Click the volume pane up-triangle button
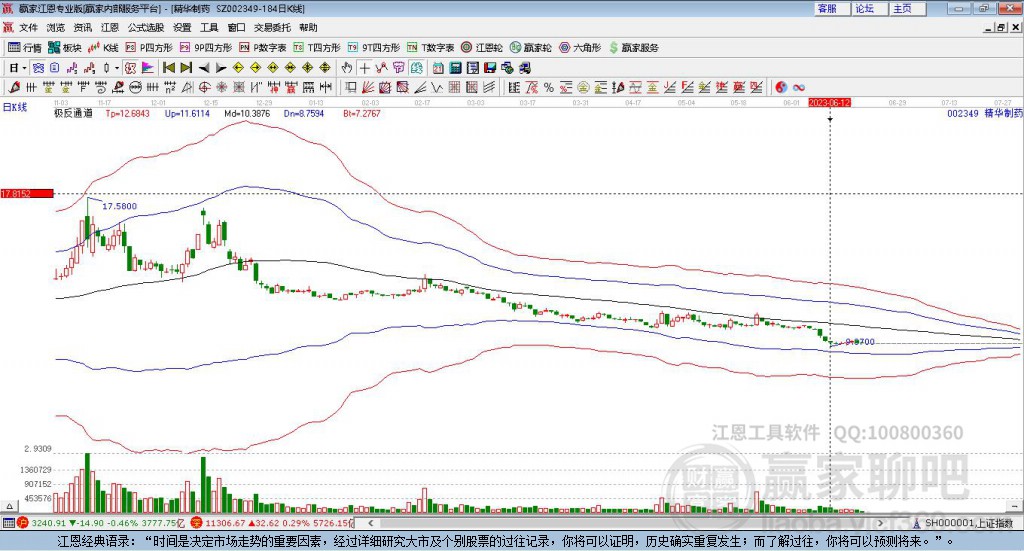 click(9, 506)
